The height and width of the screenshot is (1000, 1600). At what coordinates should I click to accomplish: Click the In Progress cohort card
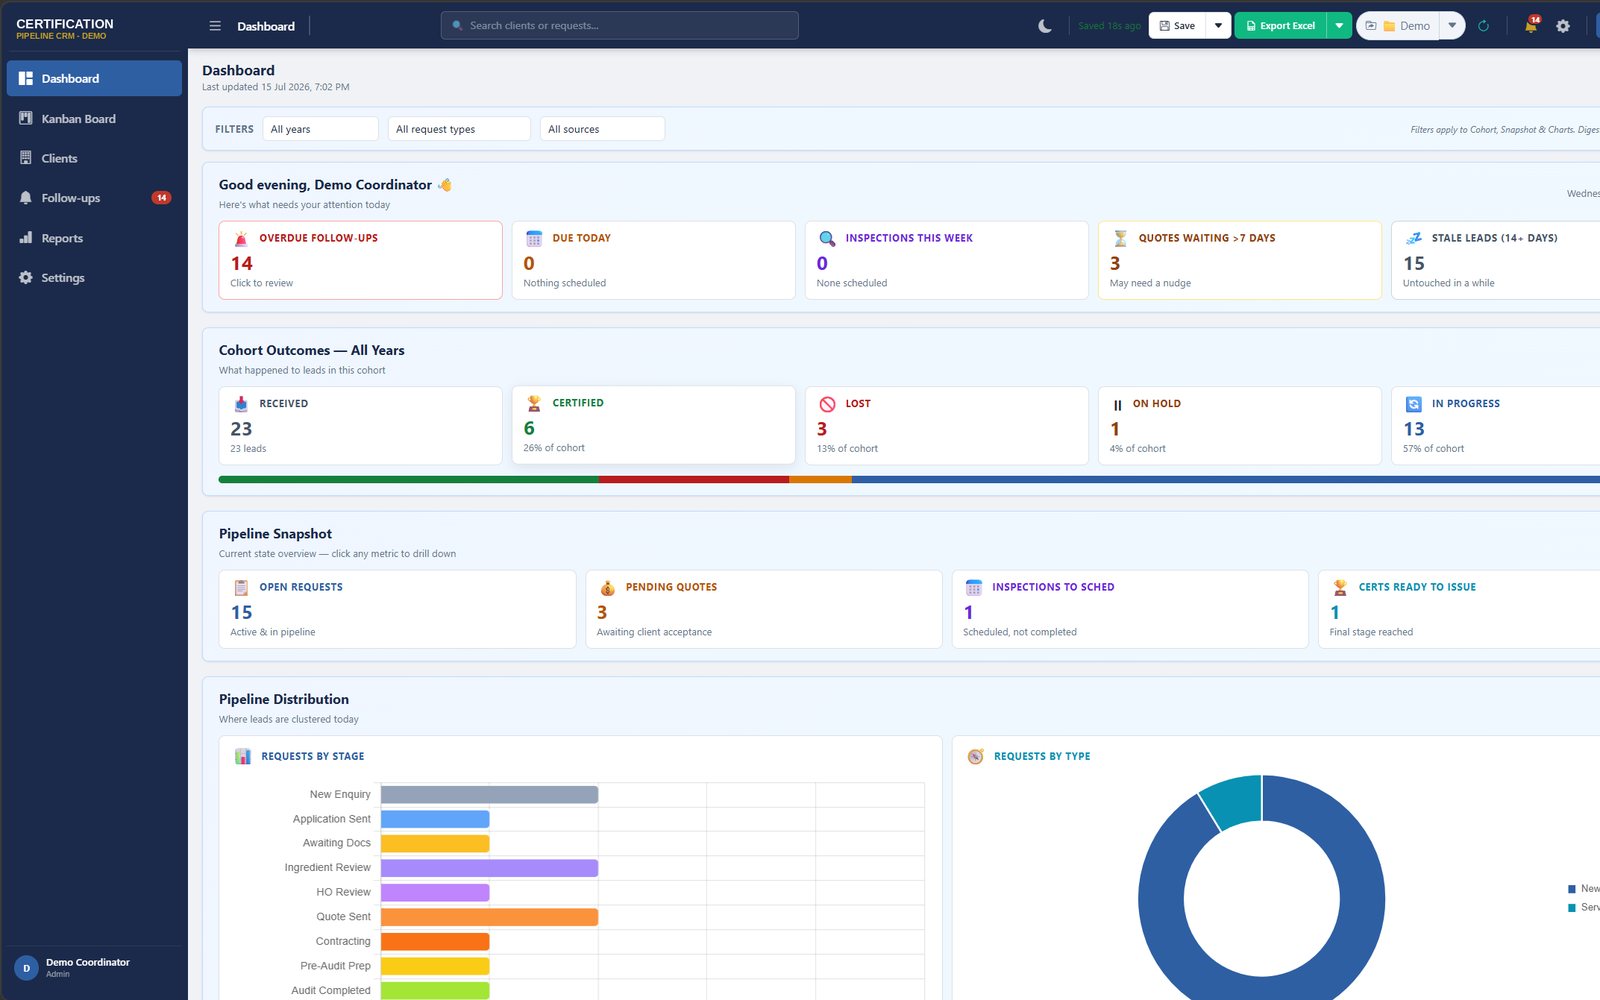tap(1496, 425)
